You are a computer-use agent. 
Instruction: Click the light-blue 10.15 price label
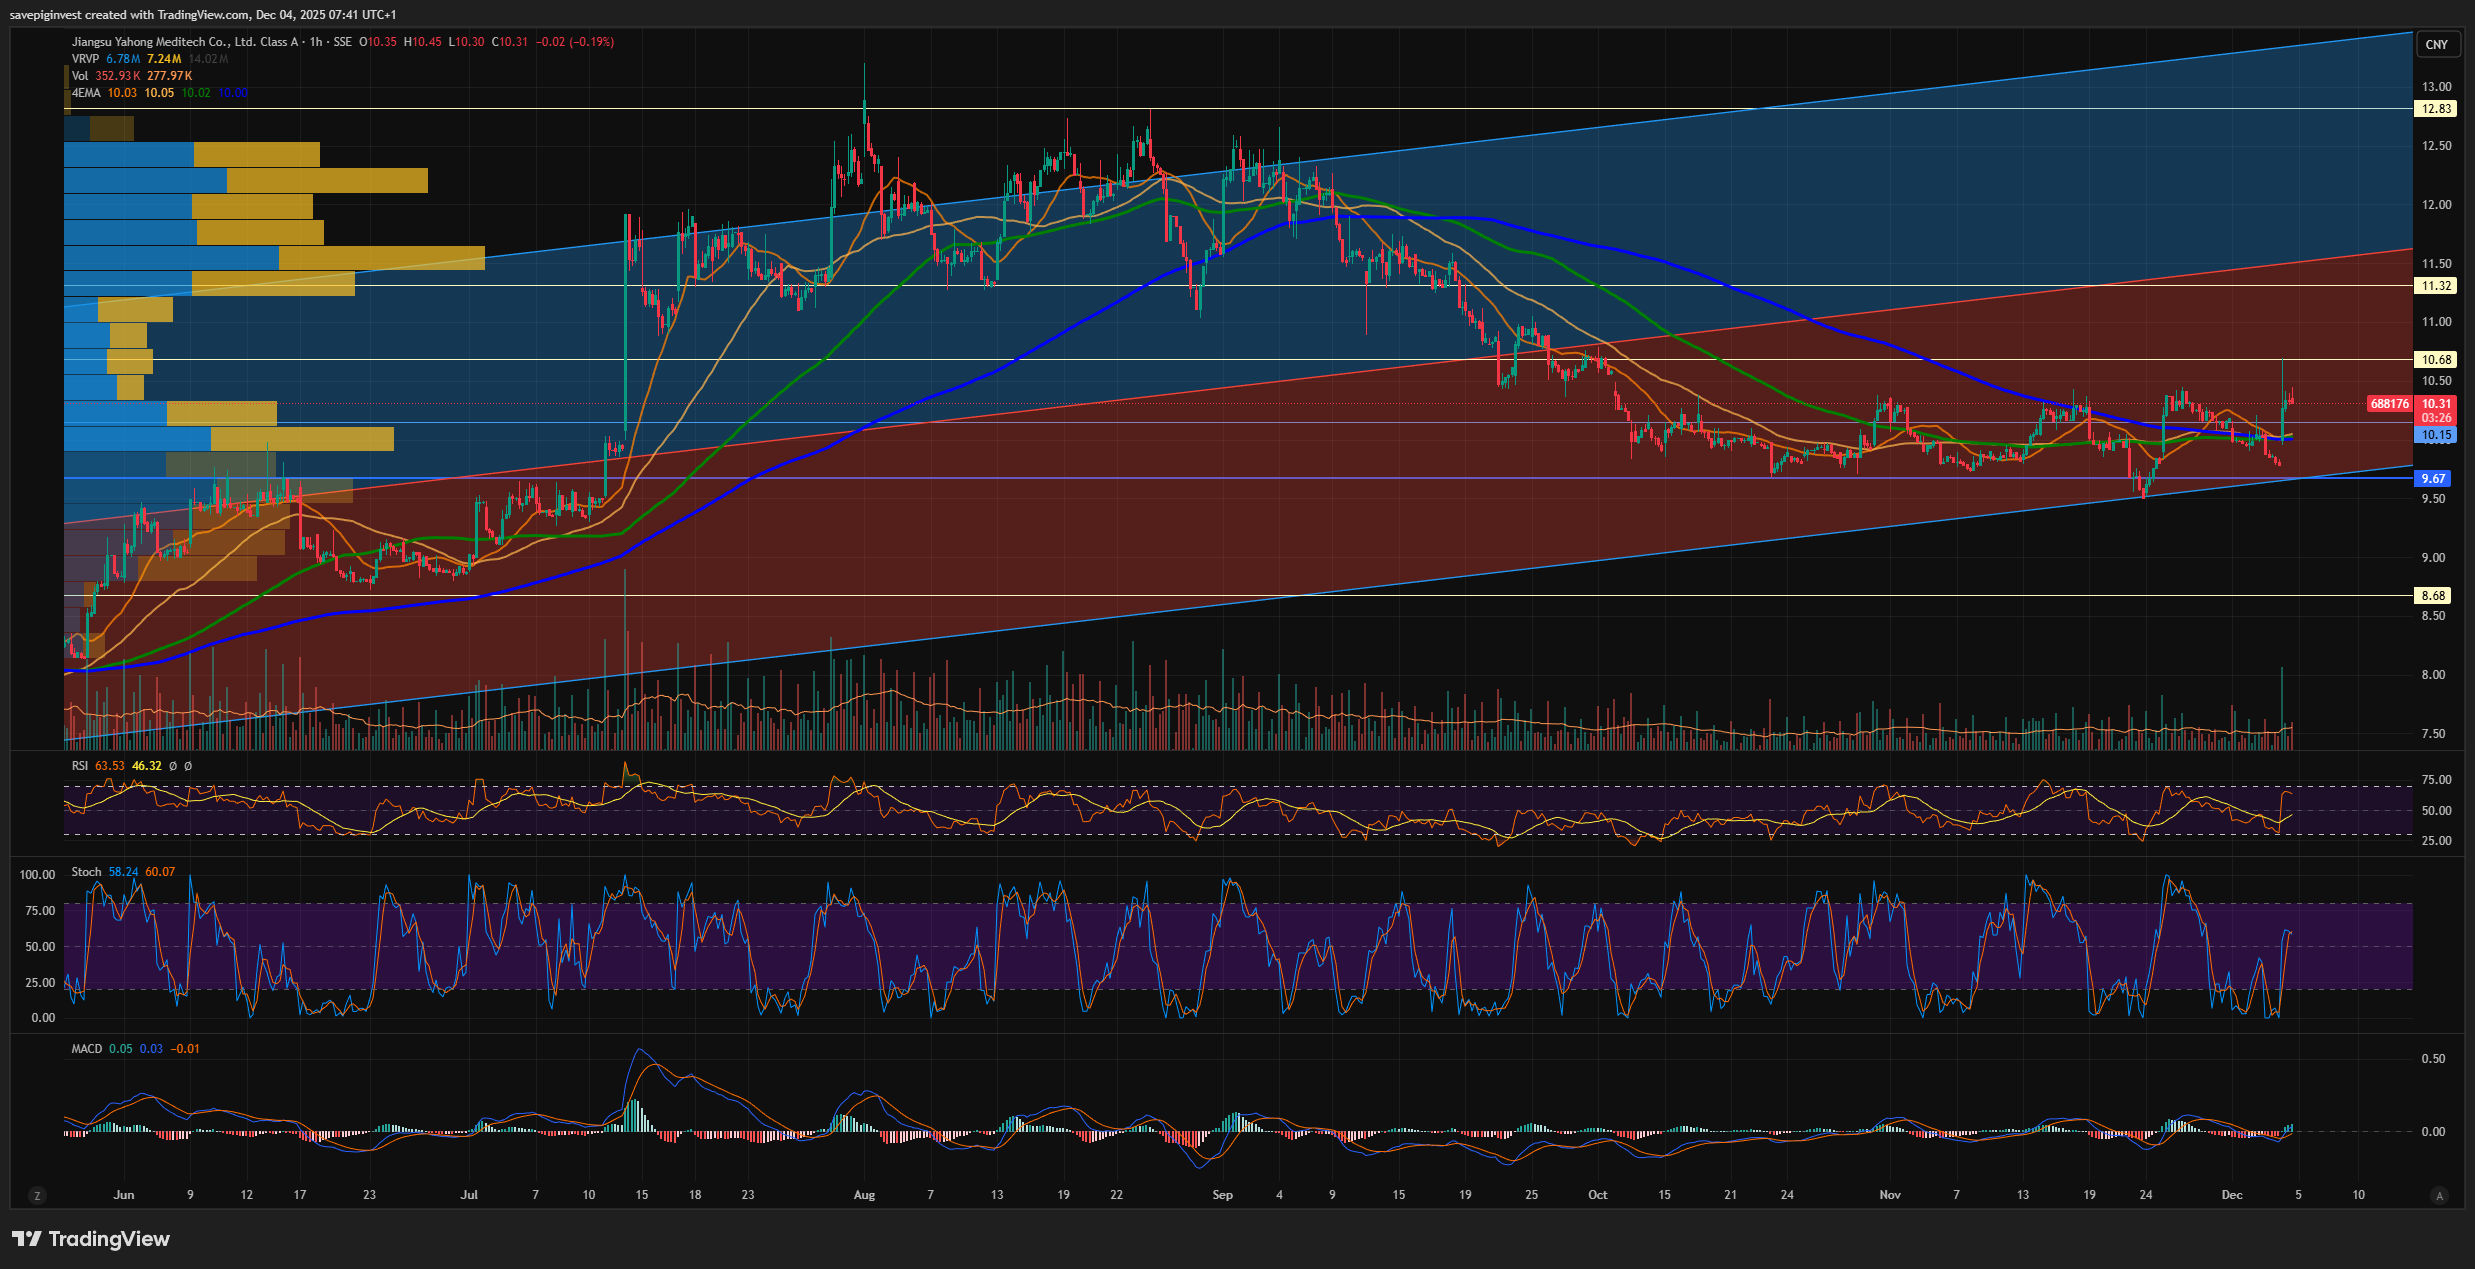pos(2436,435)
